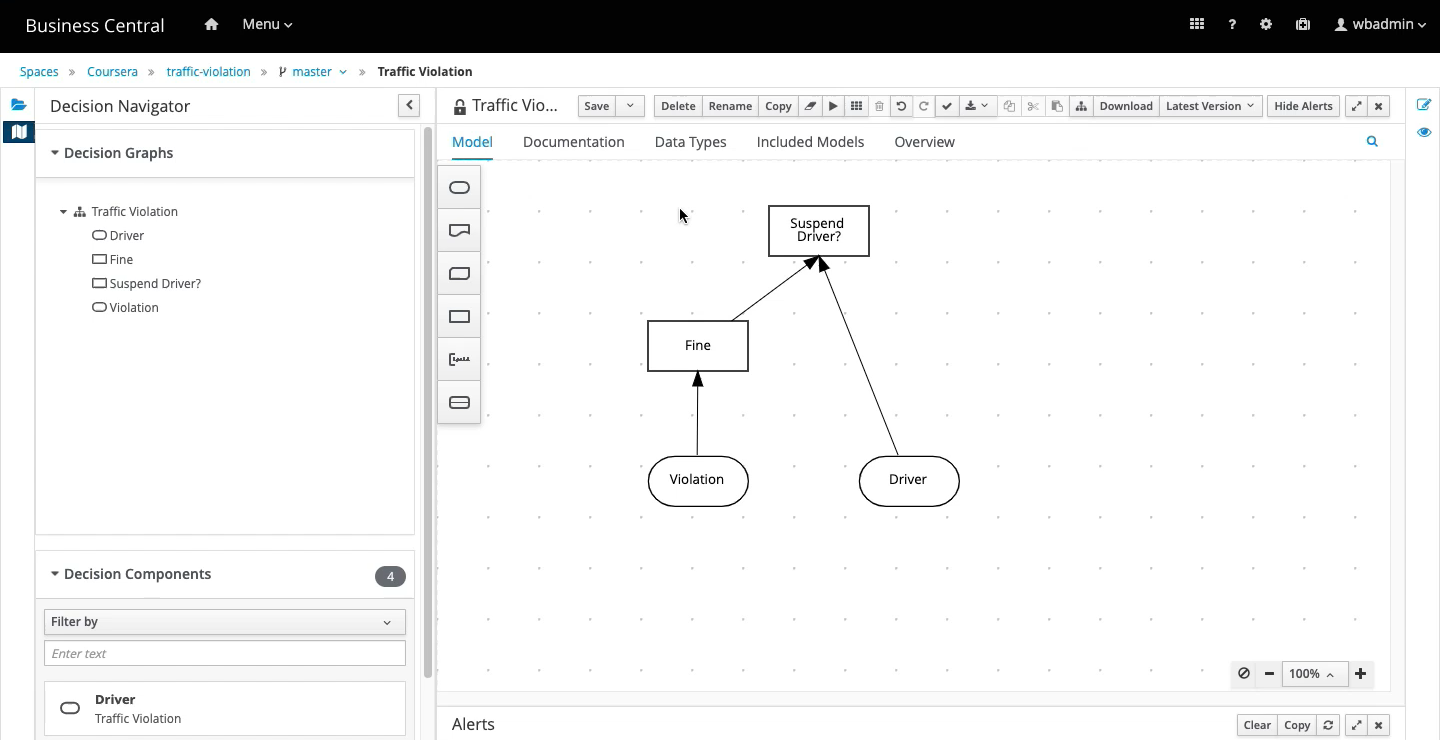Open the Included Models tab

click(811, 142)
